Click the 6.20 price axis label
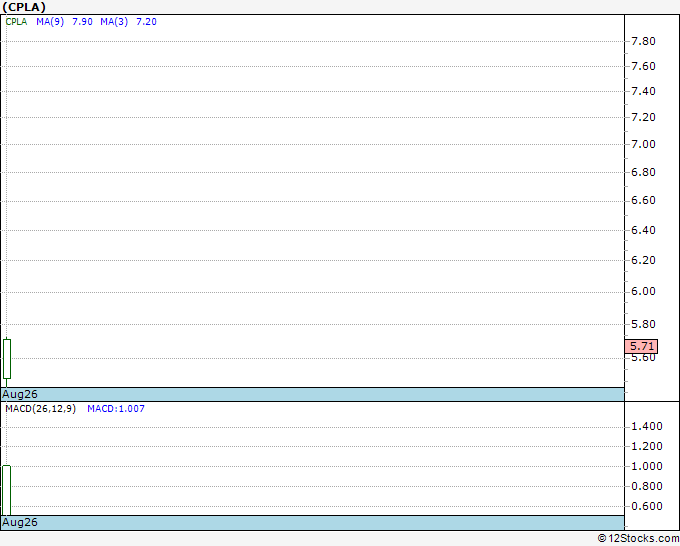The width and height of the screenshot is (680, 546). point(643,260)
